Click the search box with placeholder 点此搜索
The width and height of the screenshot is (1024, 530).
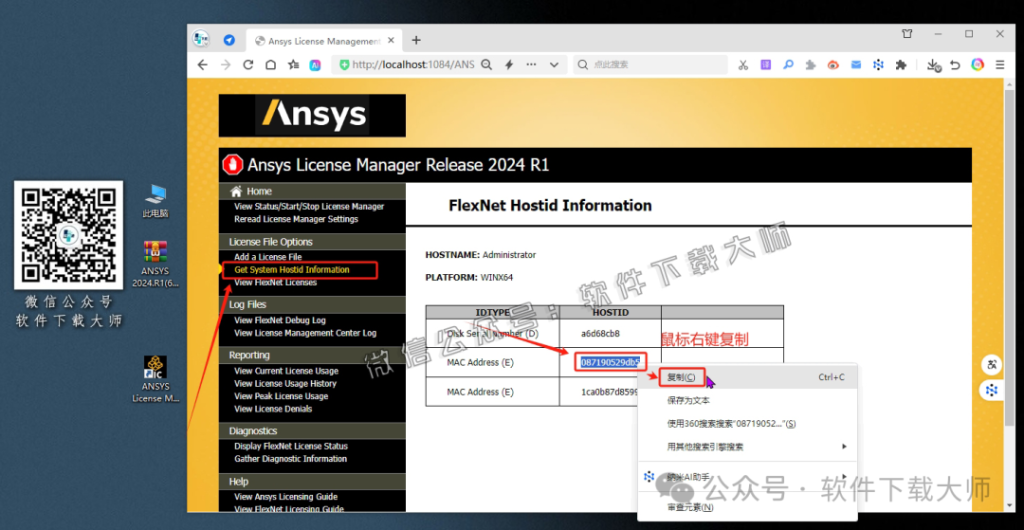650,65
